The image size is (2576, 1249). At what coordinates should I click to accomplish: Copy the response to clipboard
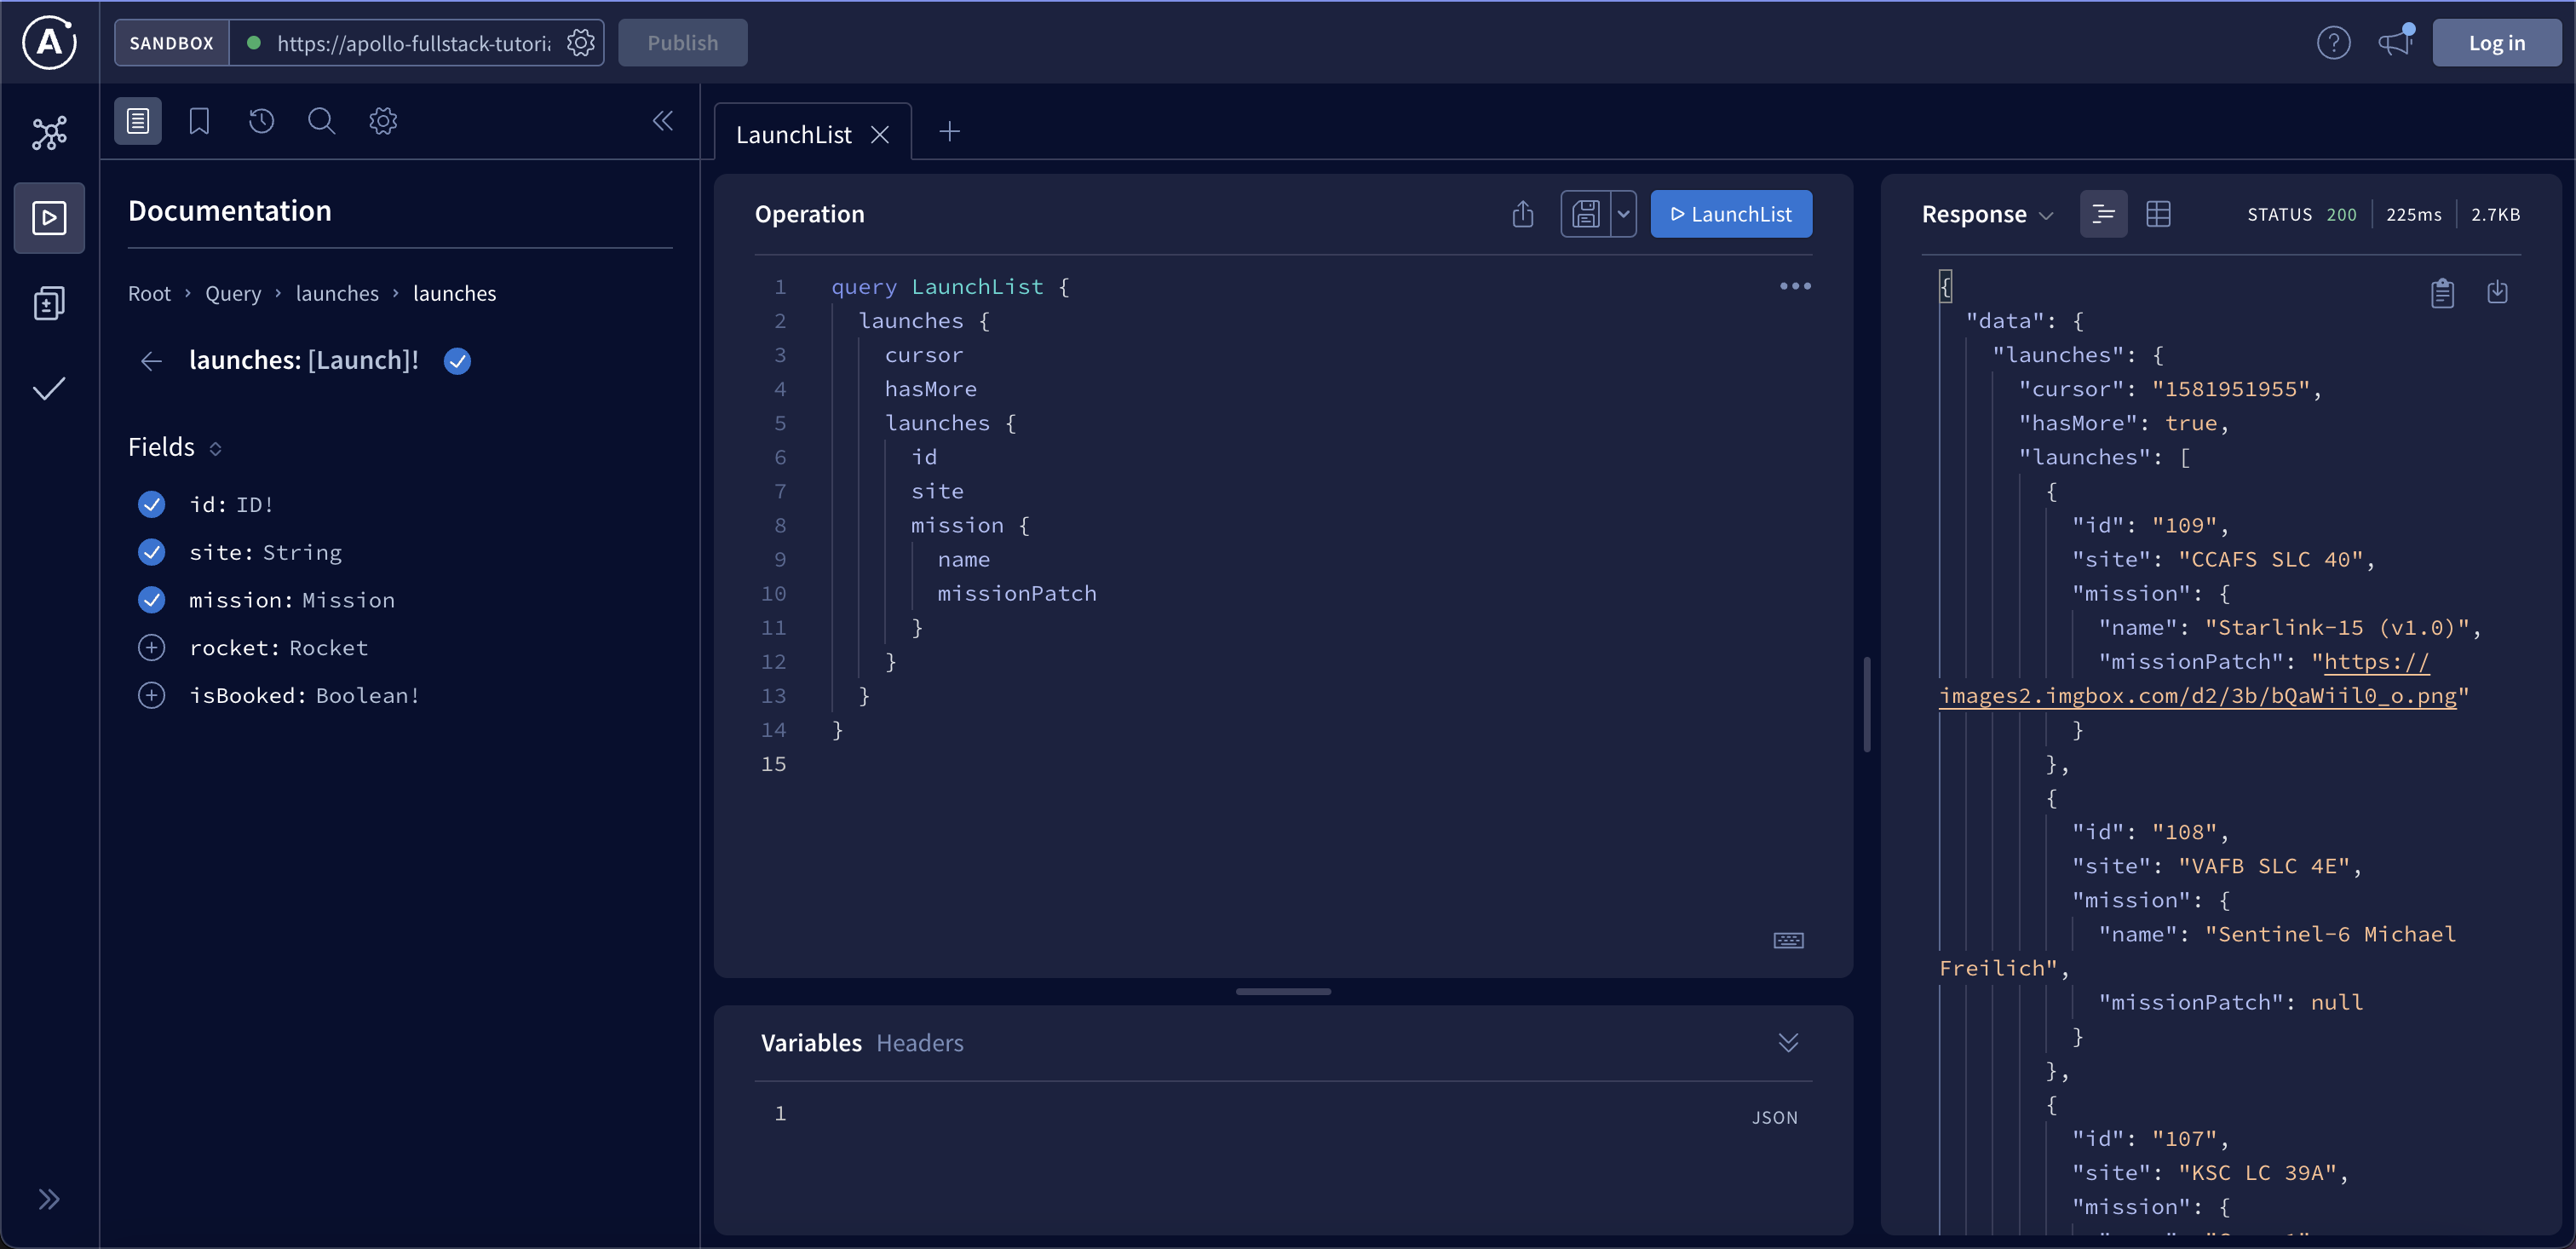click(2442, 292)
